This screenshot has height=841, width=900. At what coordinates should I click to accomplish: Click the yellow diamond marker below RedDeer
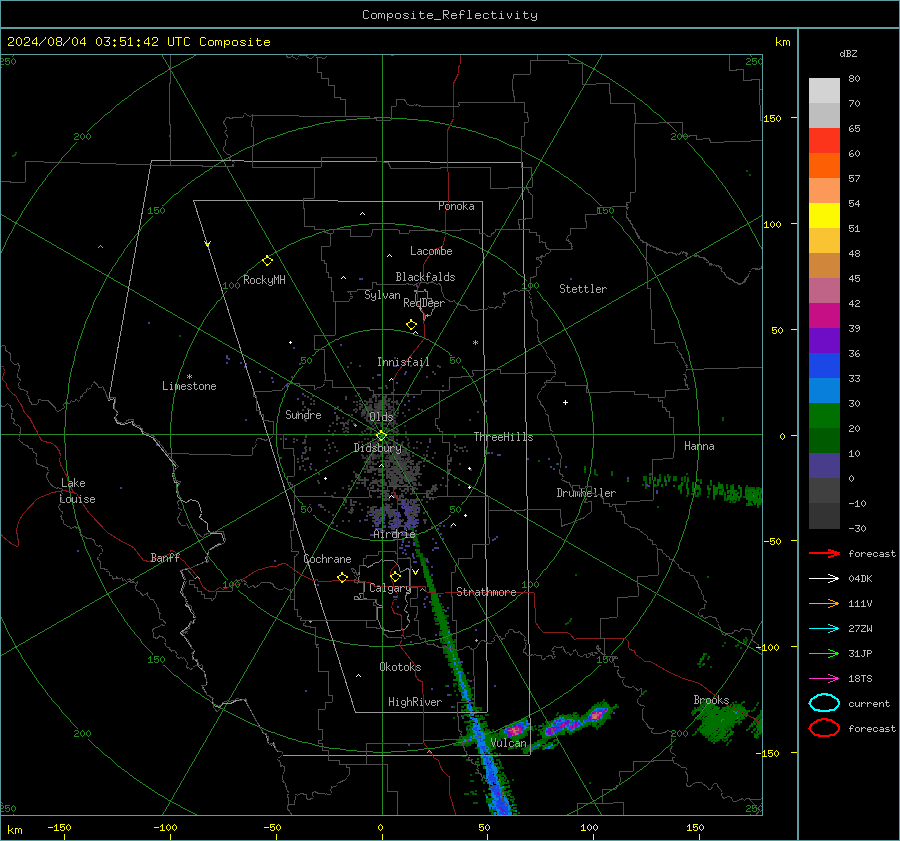click(411, 325)
